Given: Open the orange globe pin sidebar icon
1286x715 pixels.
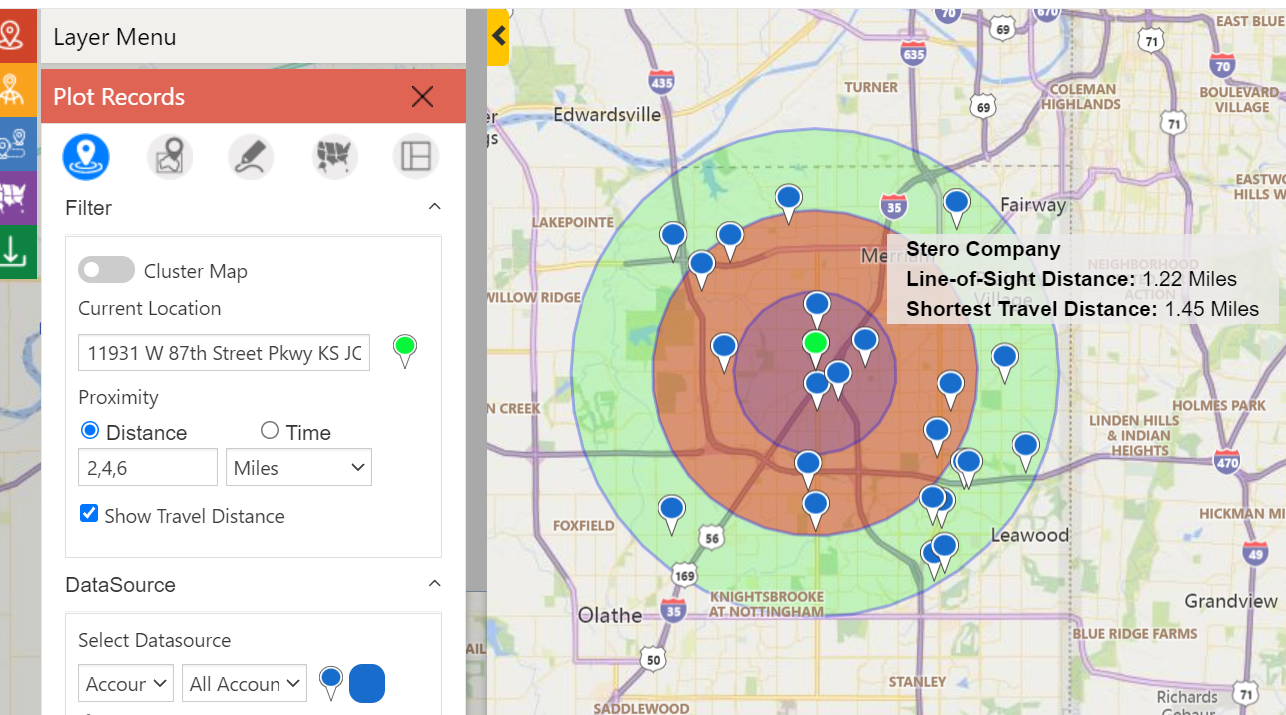Looking at the screenshot, I should tap(14, 90).
